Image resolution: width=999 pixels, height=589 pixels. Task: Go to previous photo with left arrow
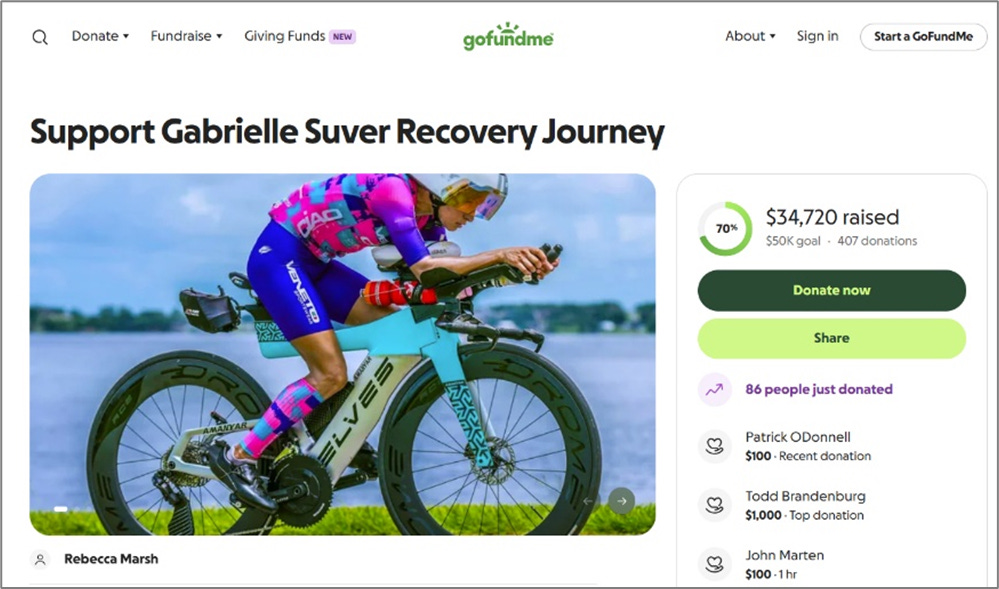click(x=588, y=501)
